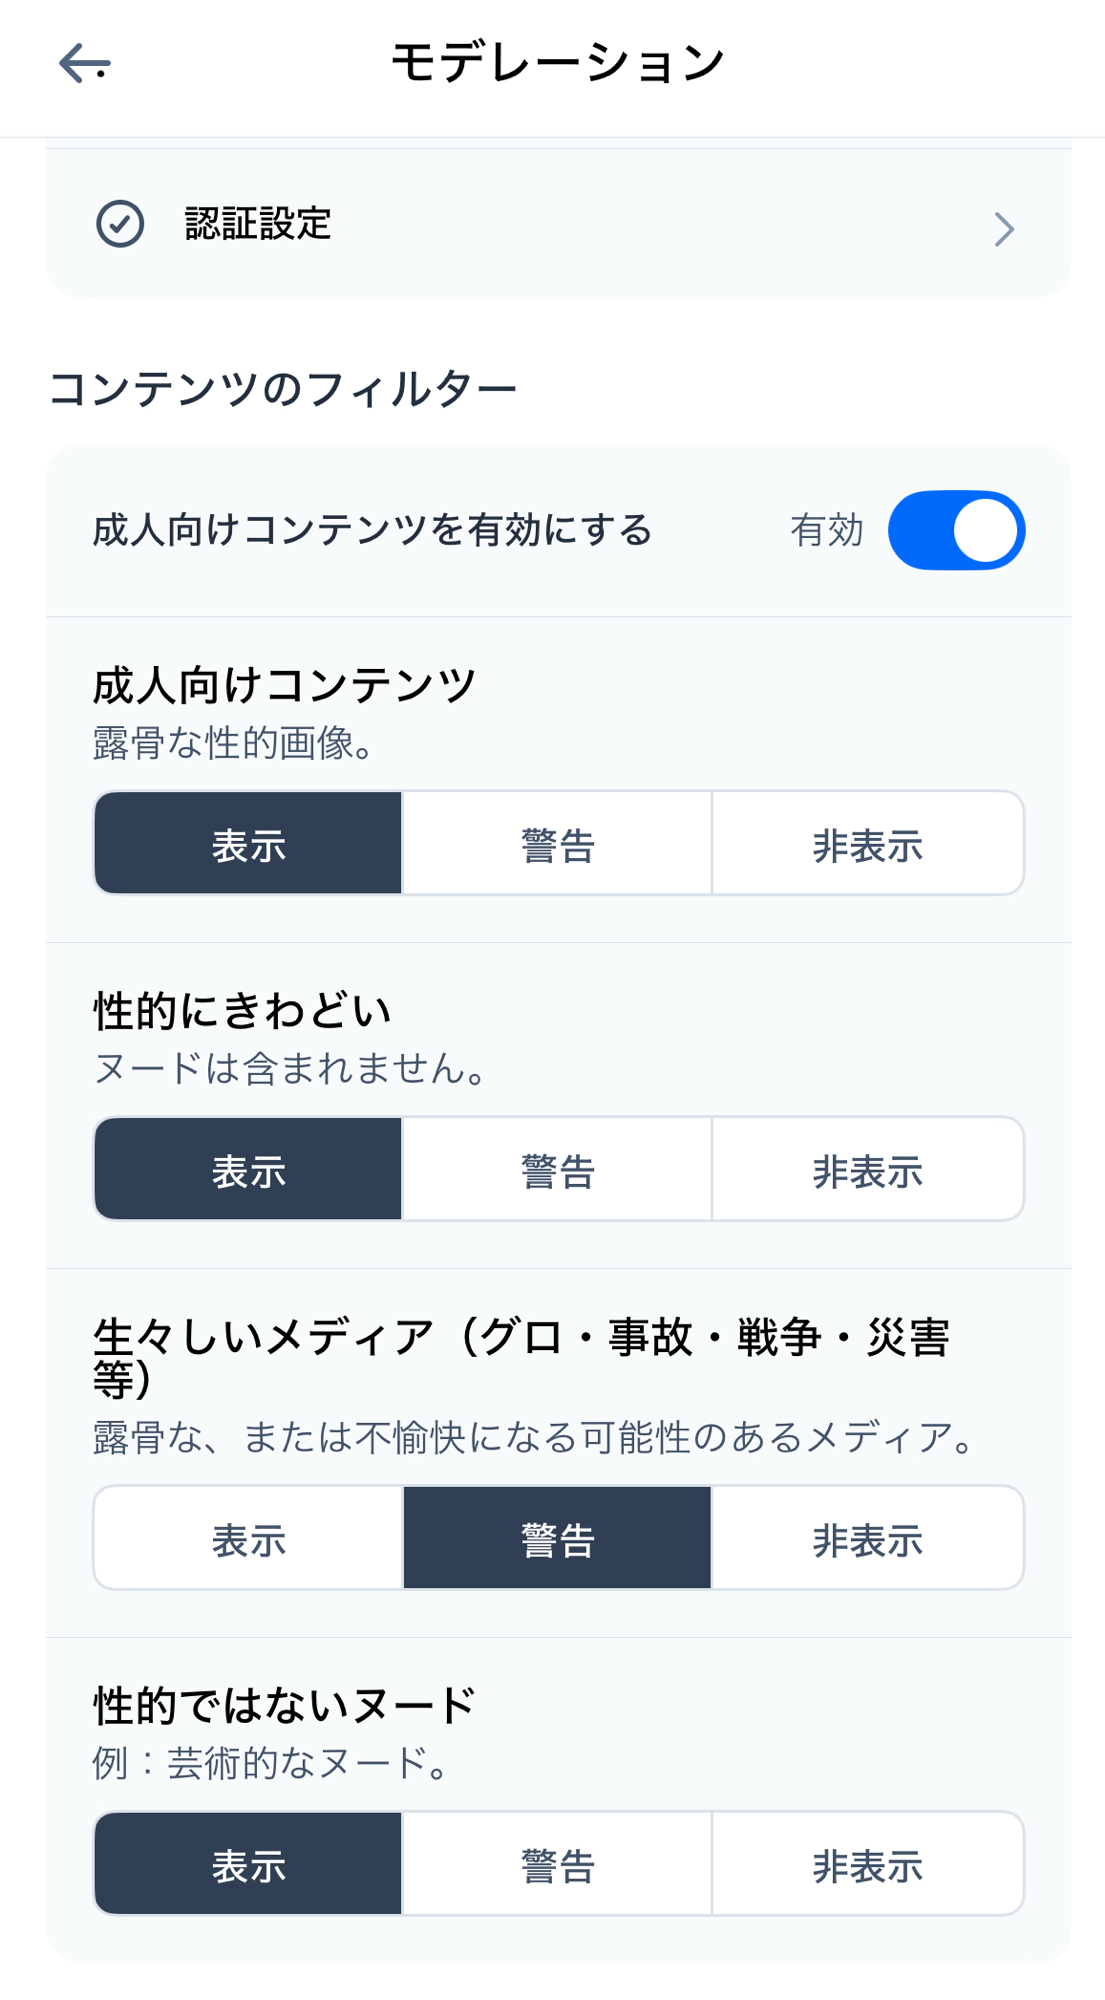Tap the 認証設定 checkmark circle icon
Viewport: 1105px width, 2000px height.
coord(120,224)
